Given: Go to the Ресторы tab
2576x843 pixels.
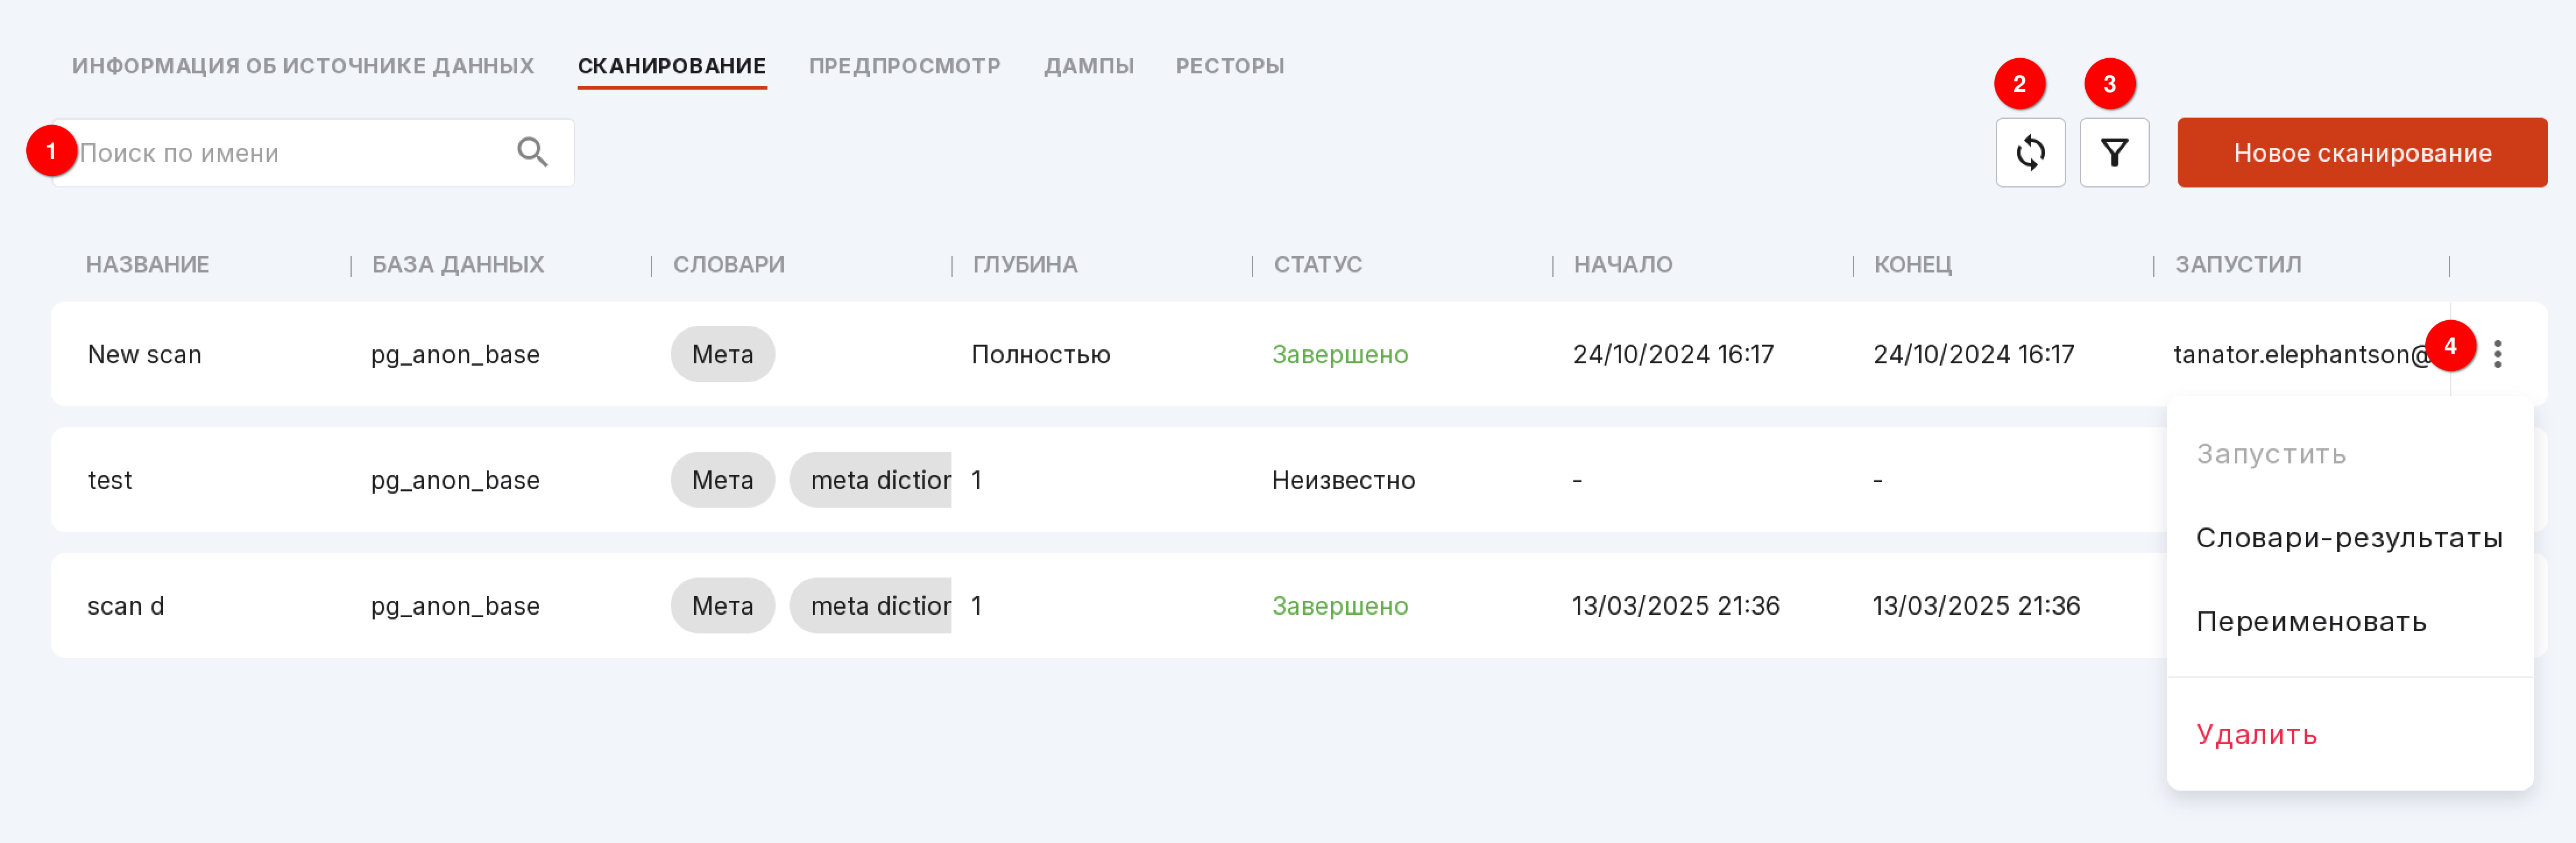Looking at the screenshot, I should pyautogui.click(x=1229, y=66).
